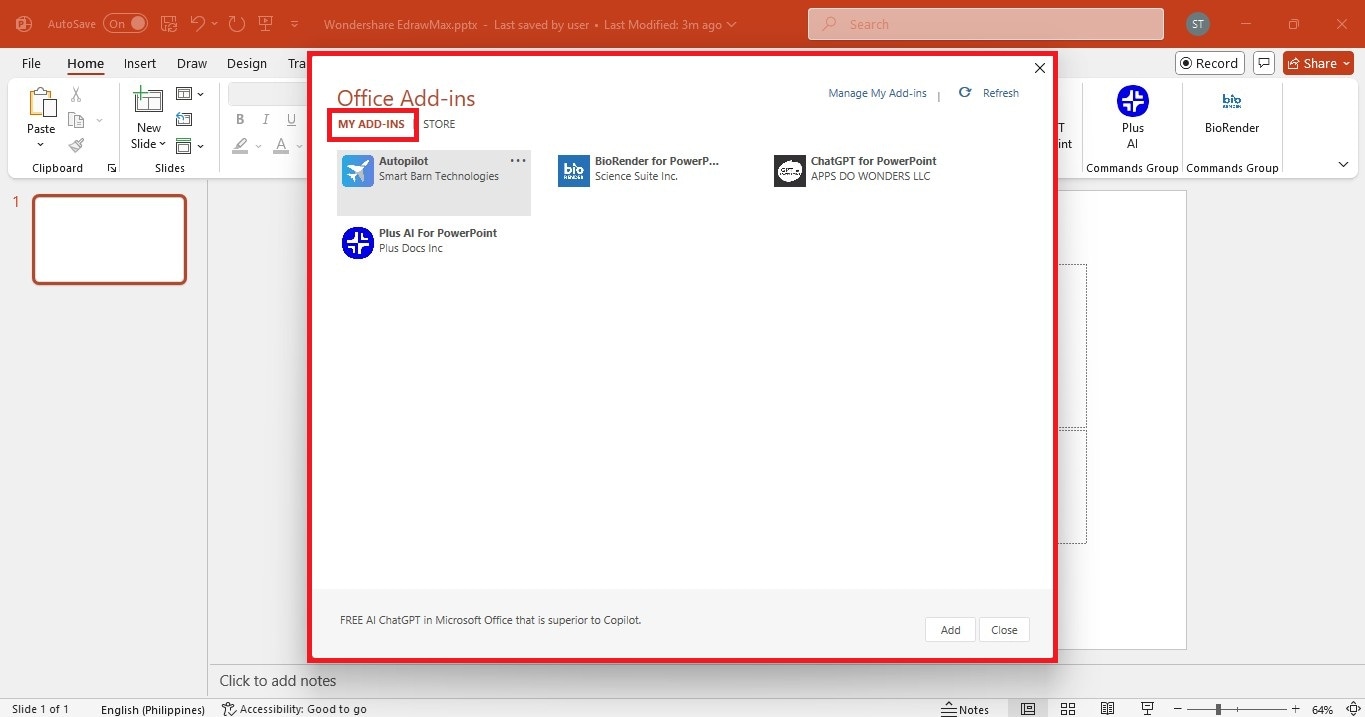The width and height of the screenshot is (1365, 717).
Task: Select the BioRender for PowerPoint add-in icon
Action: coord(574,171)
